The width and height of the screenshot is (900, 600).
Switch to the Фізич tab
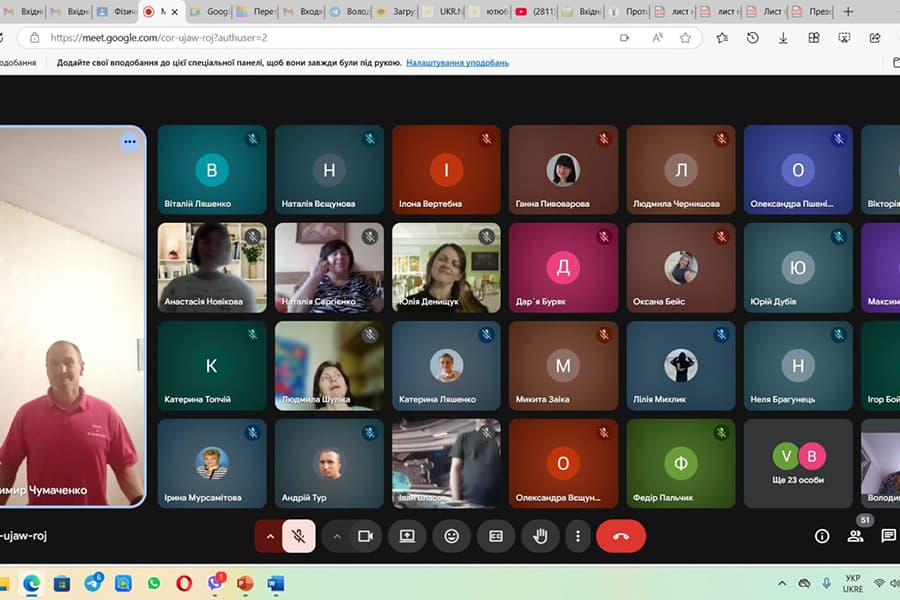coord(115,11)
